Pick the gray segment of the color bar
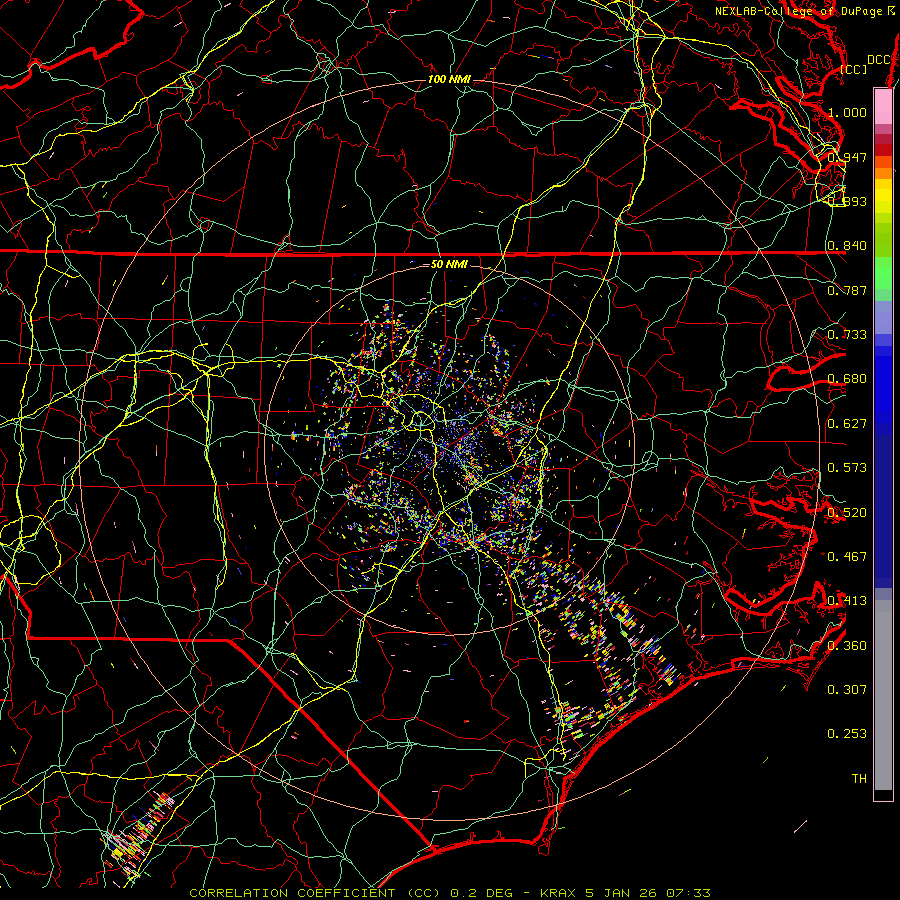The width and height of the screenshot is (900, 900). tap(883, 695)
